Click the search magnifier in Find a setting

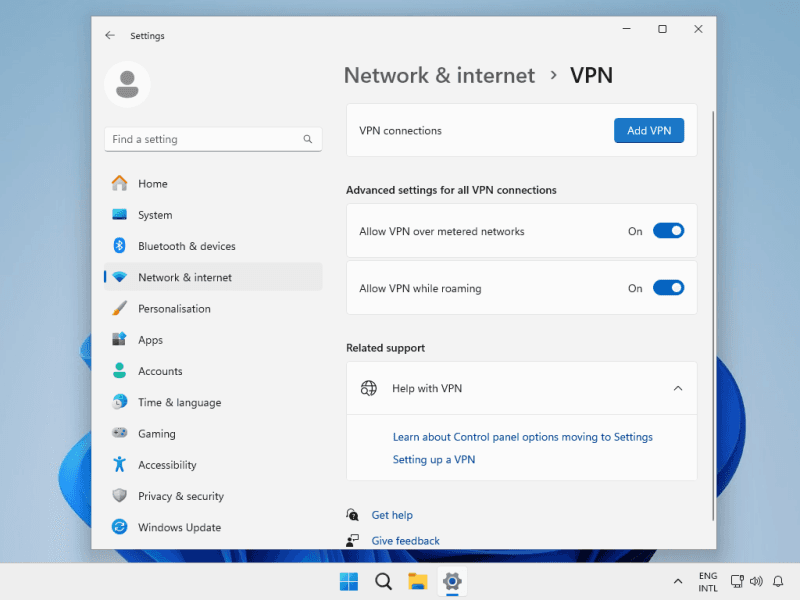(x=308, y=140)
